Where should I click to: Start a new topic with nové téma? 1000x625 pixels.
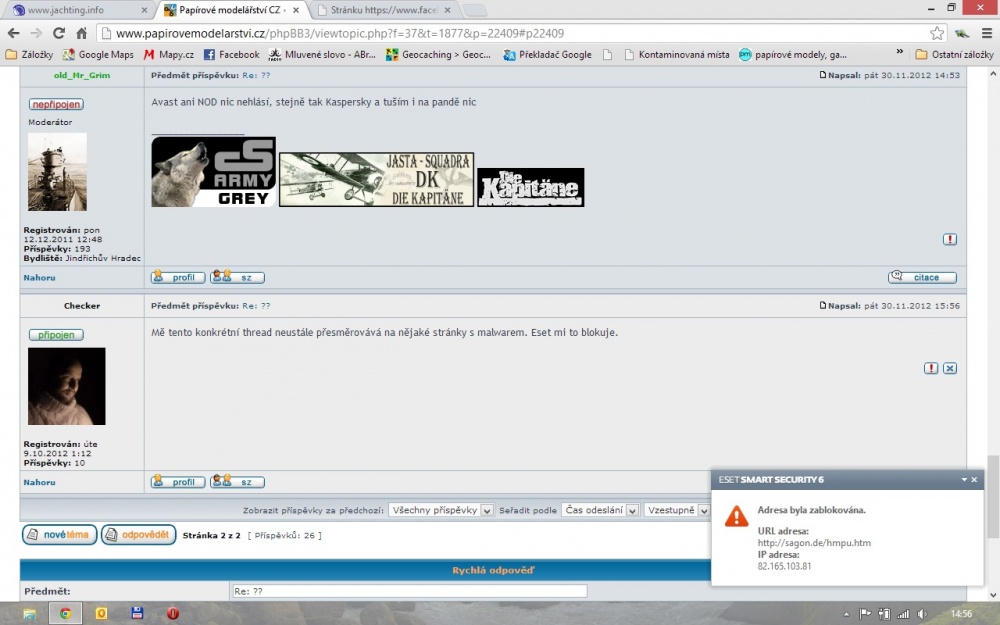[59, 534]
